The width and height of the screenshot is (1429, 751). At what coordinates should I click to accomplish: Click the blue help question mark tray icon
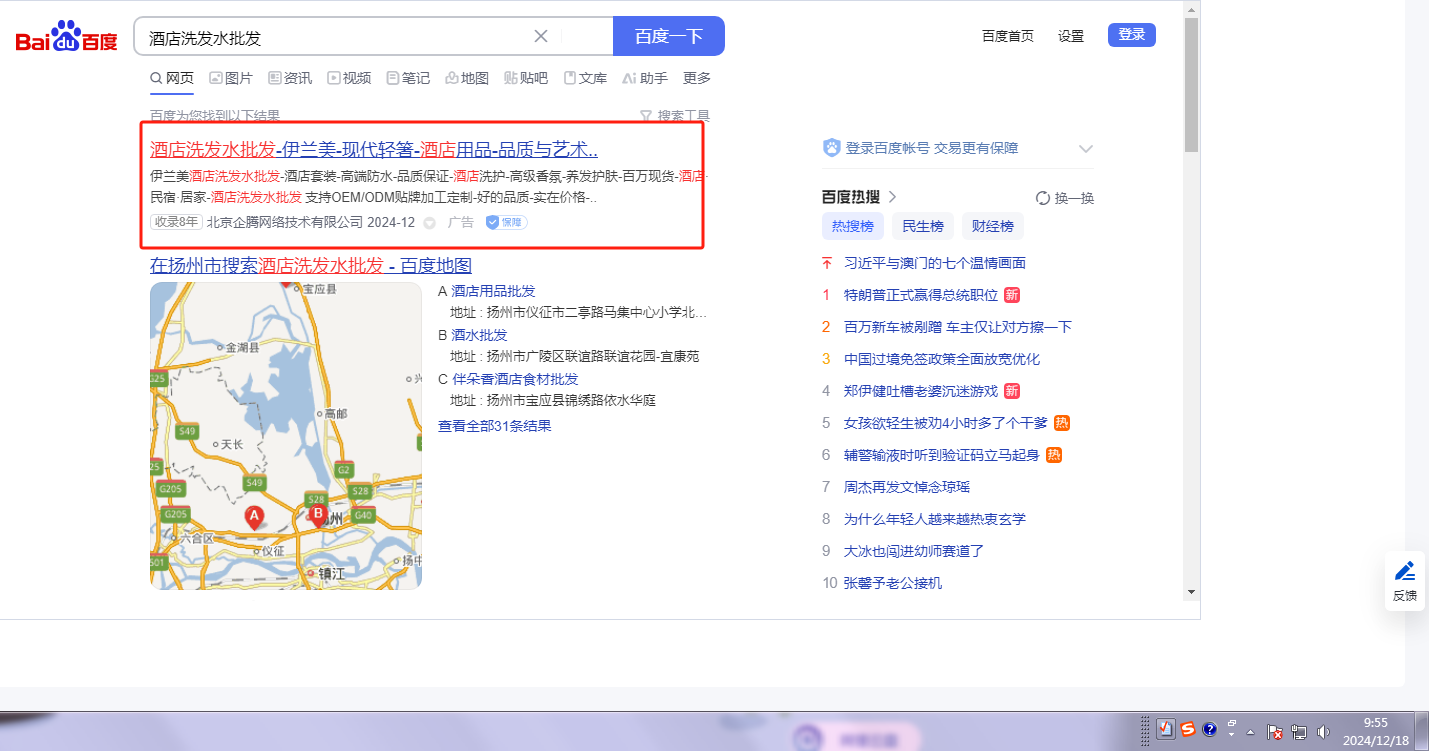(x=1209, y=730)
